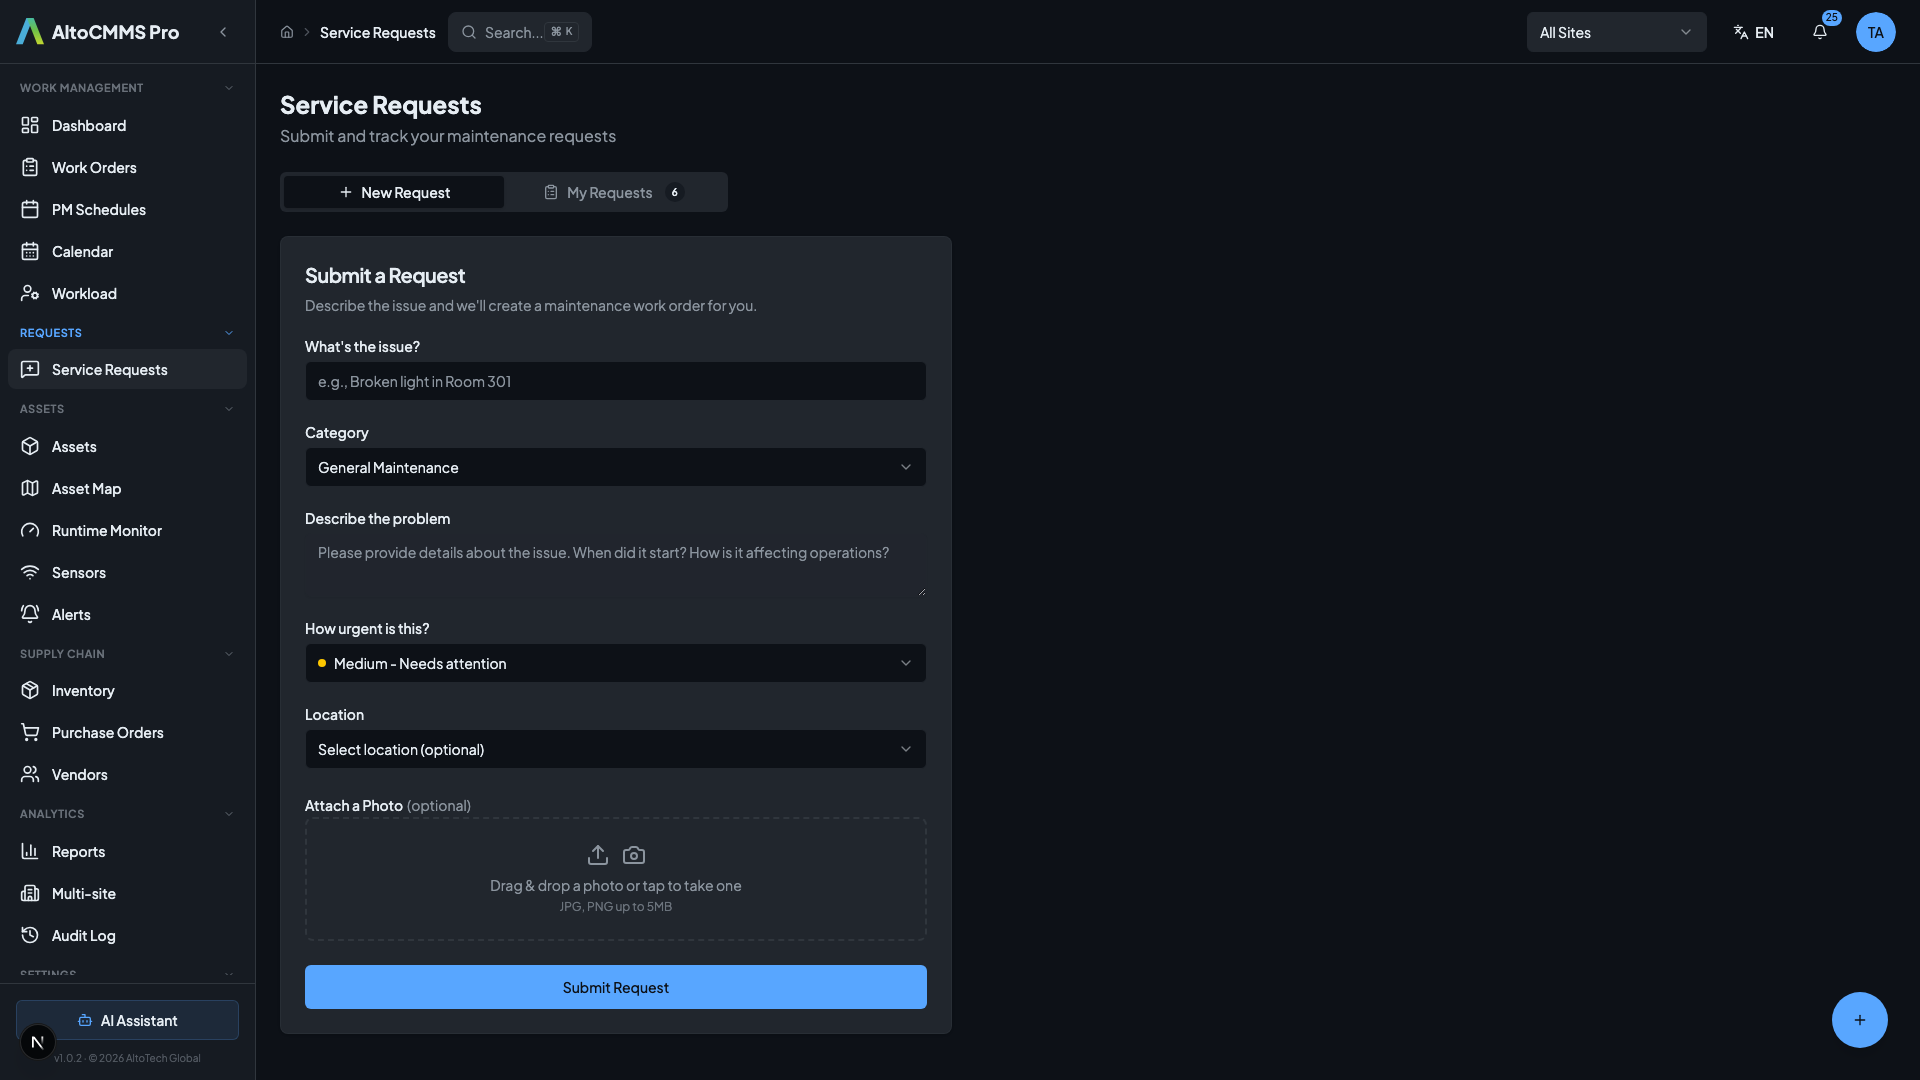
Task: Select the New Request tab
Action: [394, 192]
